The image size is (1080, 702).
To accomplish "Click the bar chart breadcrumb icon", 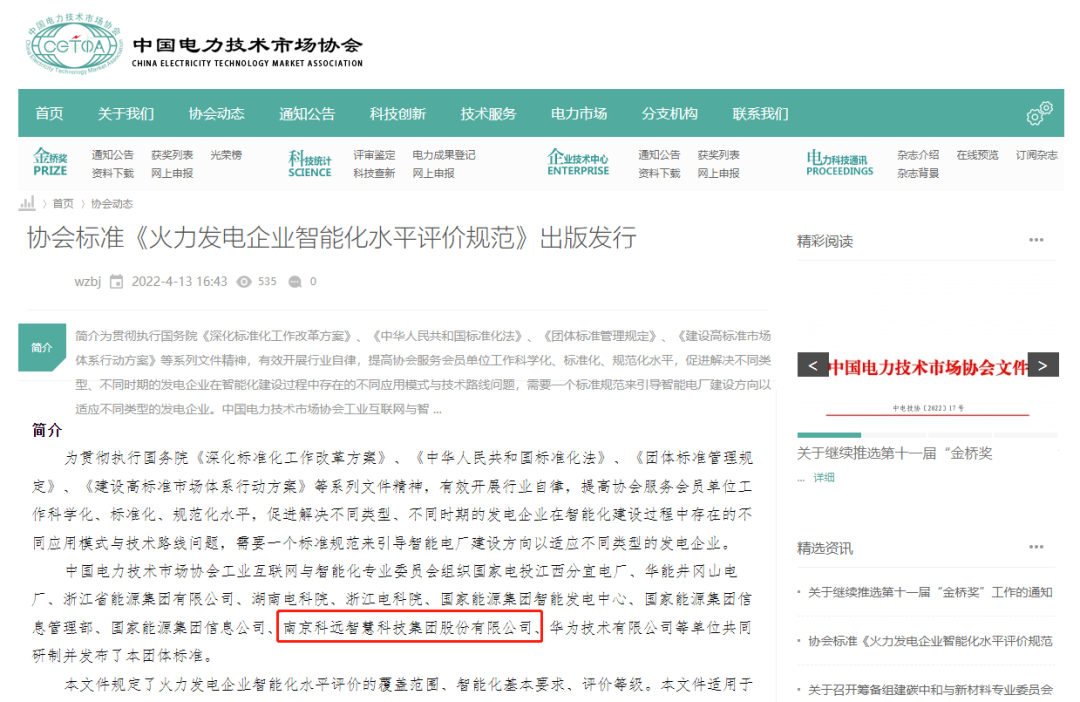I will click(x=28, y=203).
